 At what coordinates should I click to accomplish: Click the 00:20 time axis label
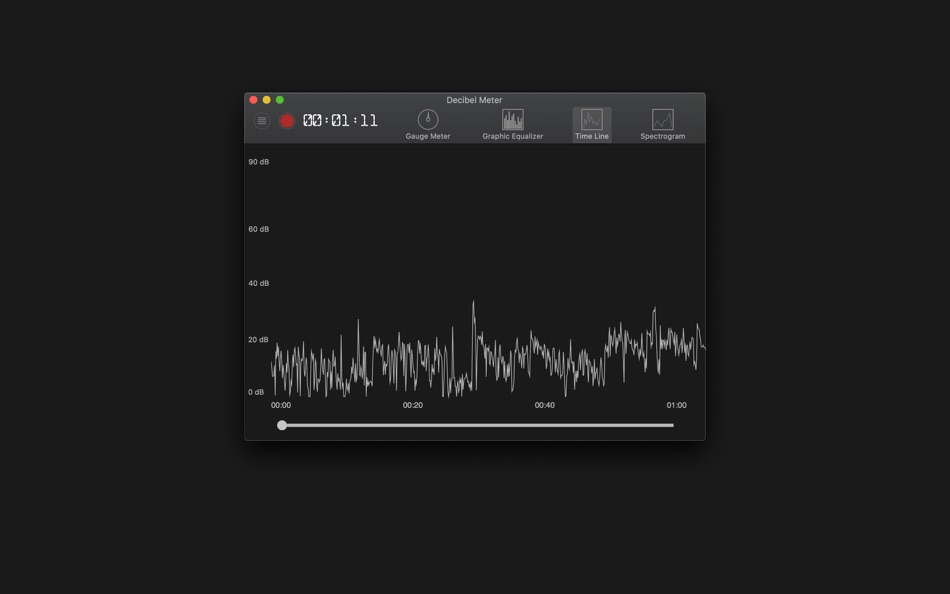[x=413, y=405]
